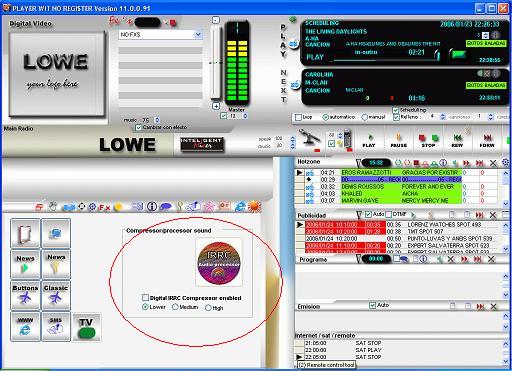This screenshot has height=371, width=512.
Task: Enable Digital IRRC Compressor checkbox
Action: point(145,297)
